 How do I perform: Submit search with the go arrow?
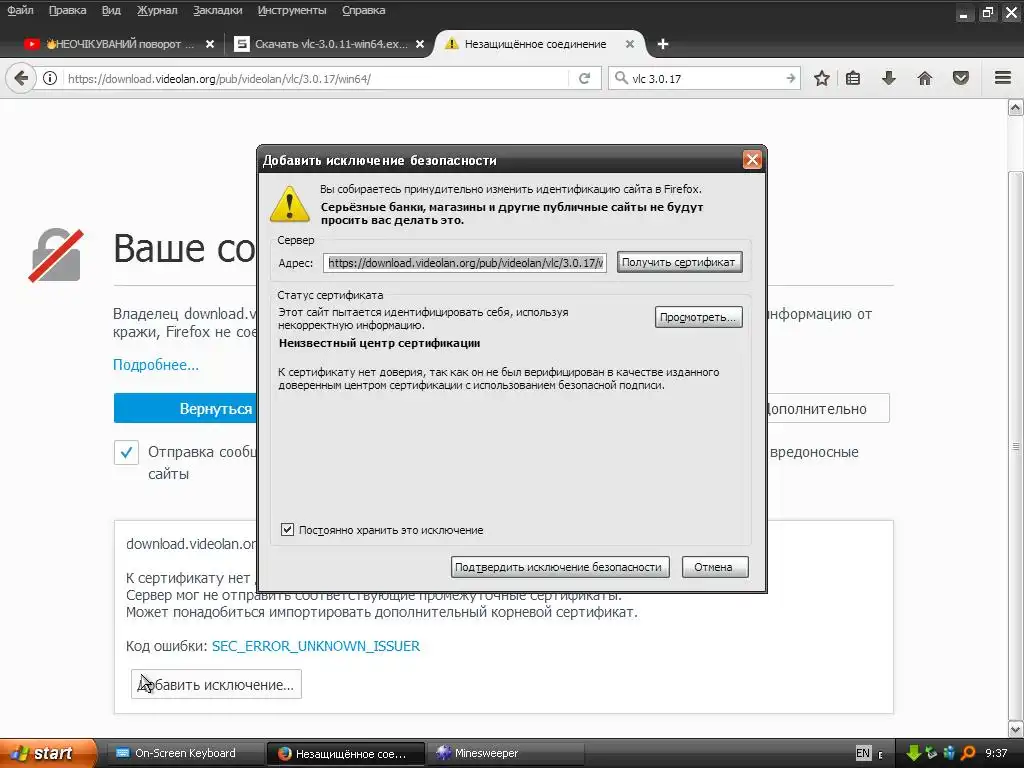(791, 78)
